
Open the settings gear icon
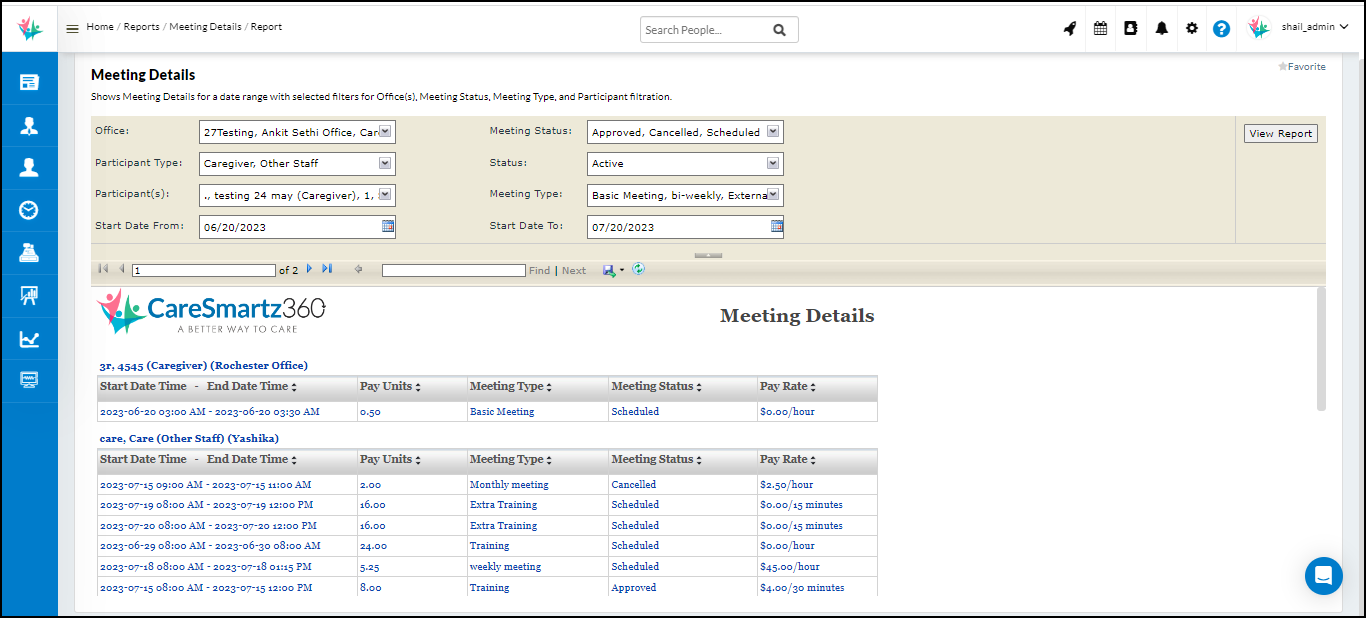click(1191, 29)
